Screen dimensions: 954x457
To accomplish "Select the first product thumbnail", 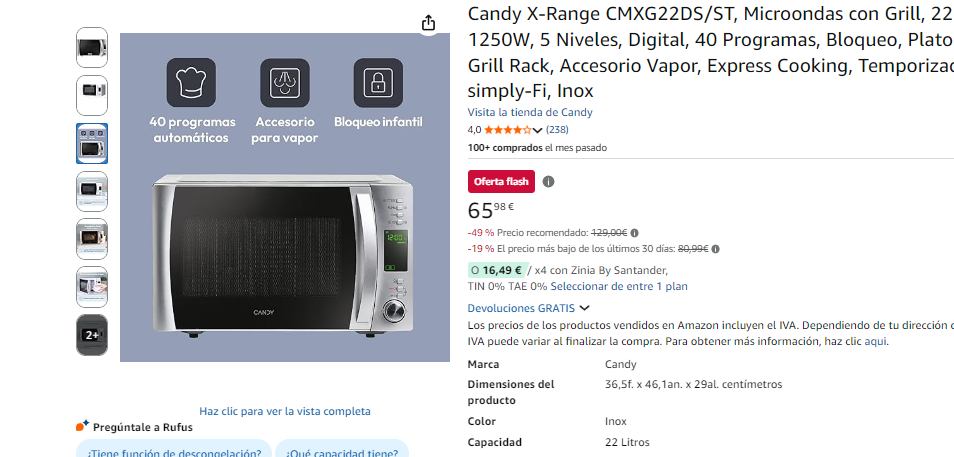I will (x=92, y=47).
